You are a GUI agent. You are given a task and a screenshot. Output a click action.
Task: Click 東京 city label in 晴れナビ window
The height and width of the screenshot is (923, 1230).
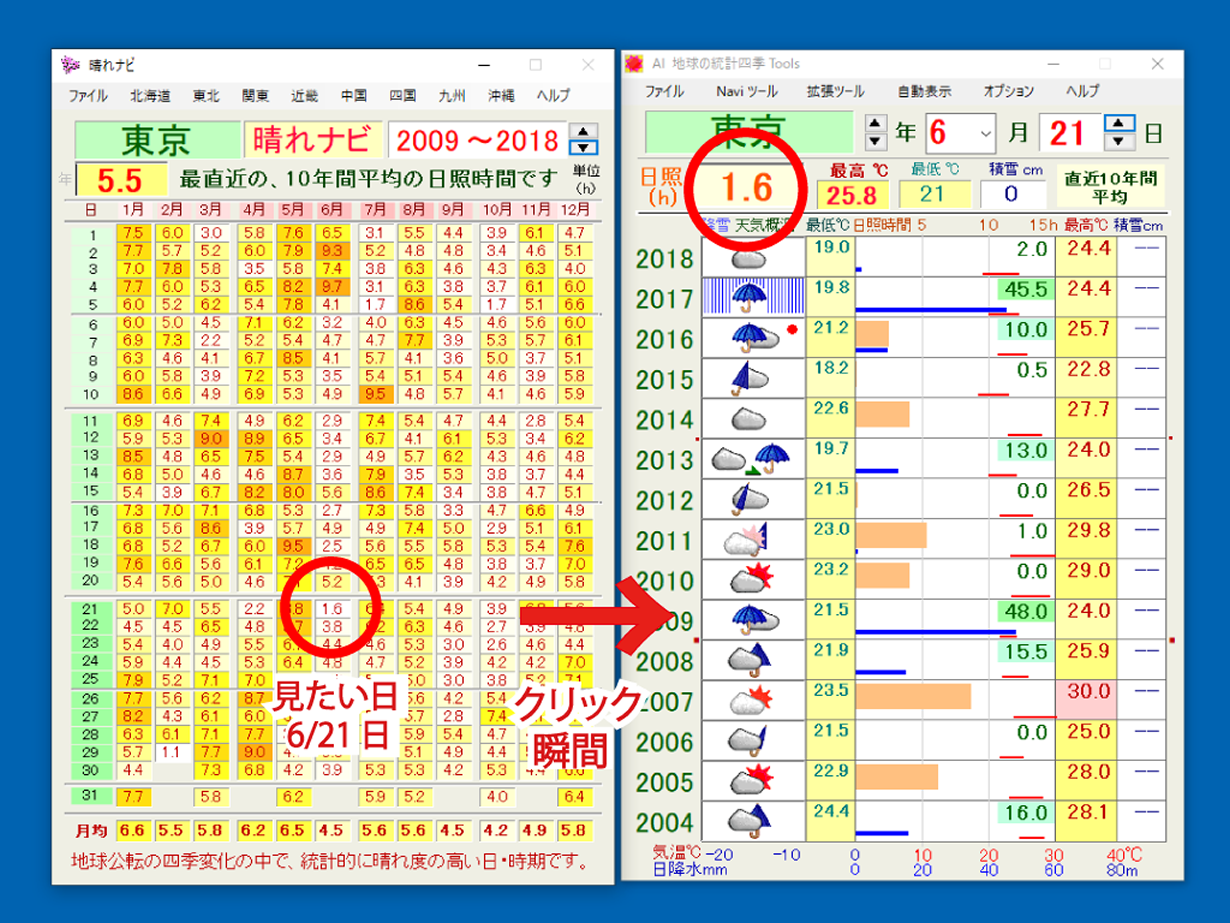[156, 141]
